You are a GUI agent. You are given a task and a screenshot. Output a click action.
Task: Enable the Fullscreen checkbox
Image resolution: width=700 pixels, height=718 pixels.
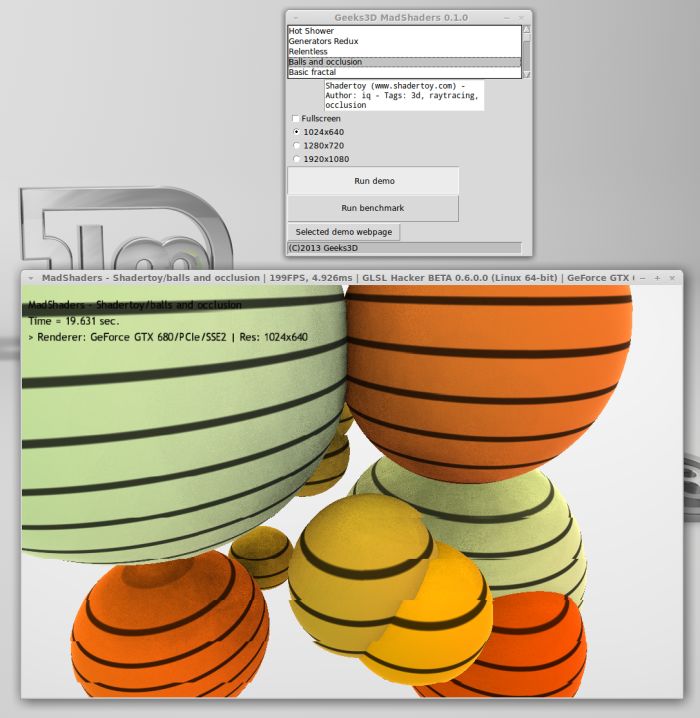(296, 119)
